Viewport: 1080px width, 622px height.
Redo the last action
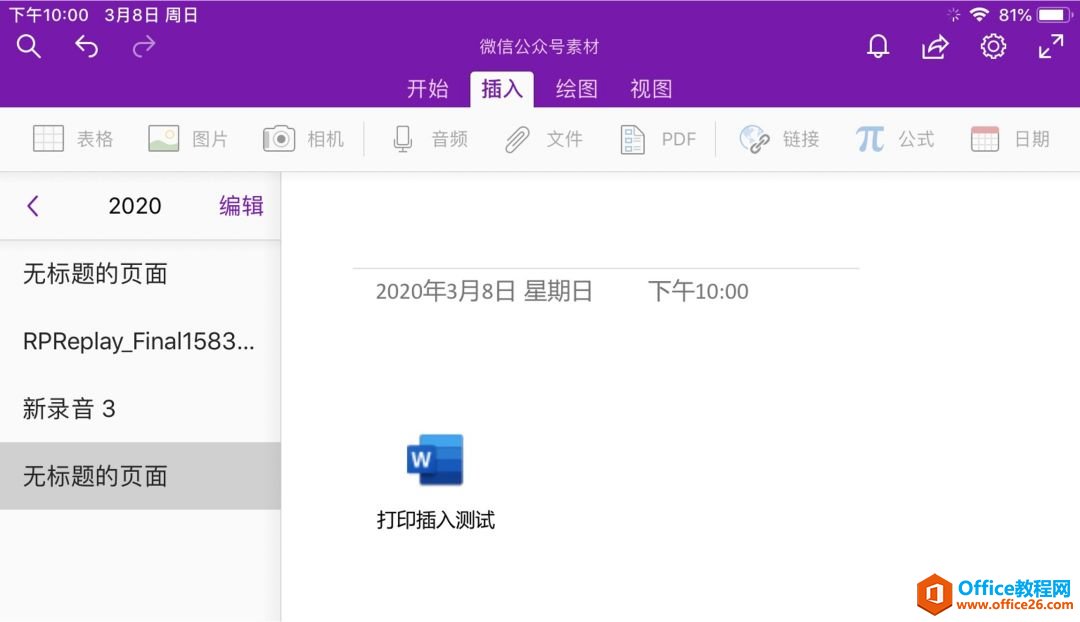[144, 47]
